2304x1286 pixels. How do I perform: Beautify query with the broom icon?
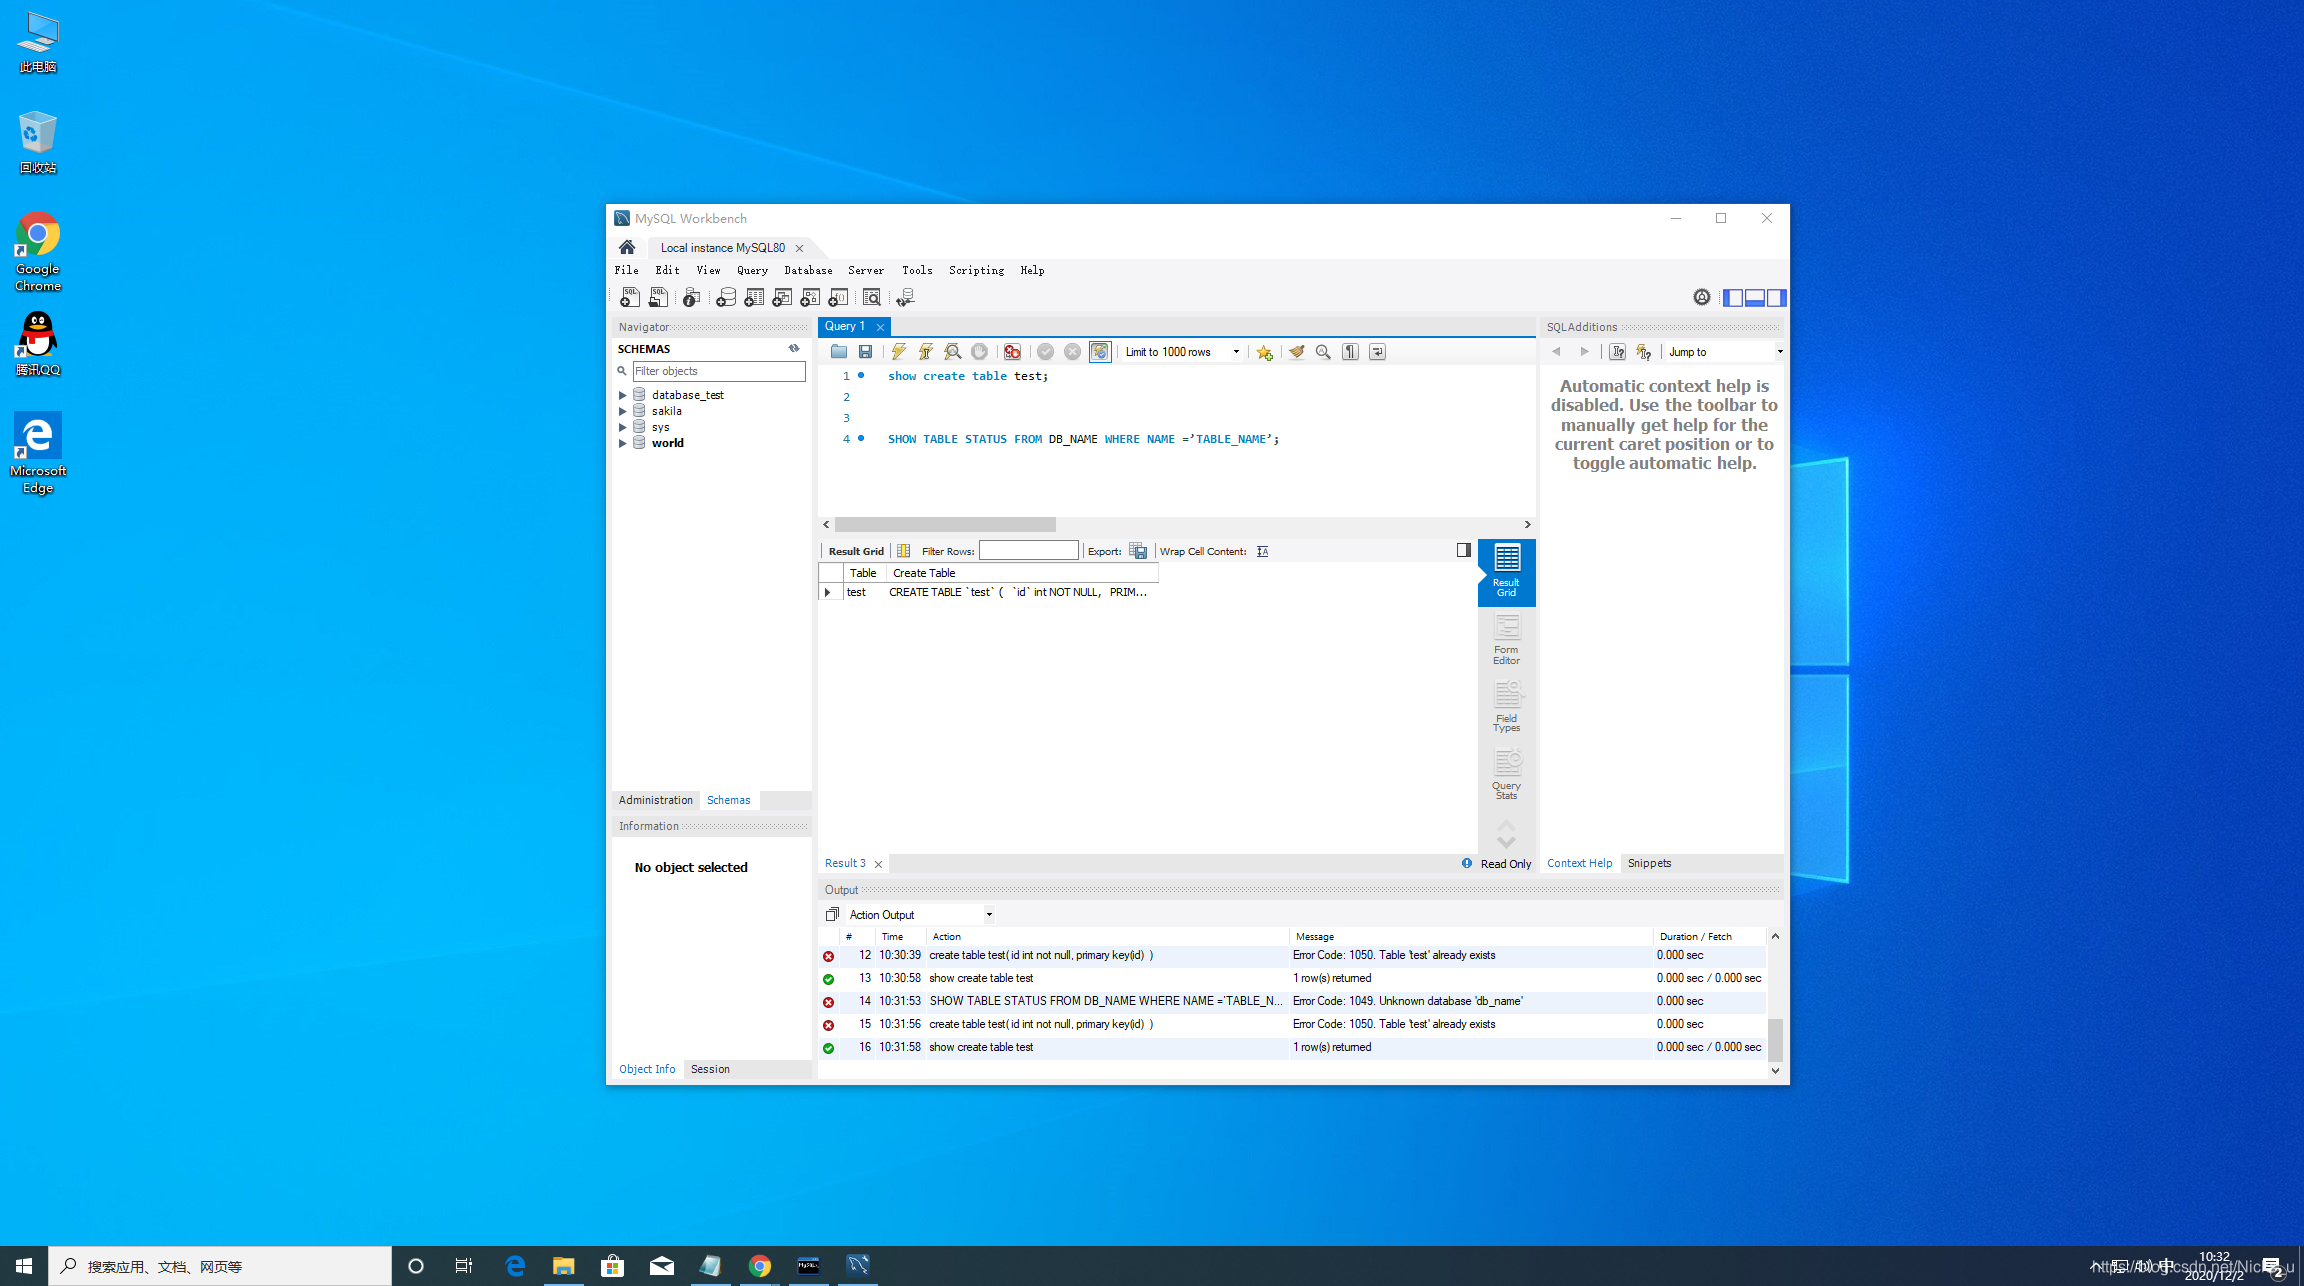(x=1297, y=352)
